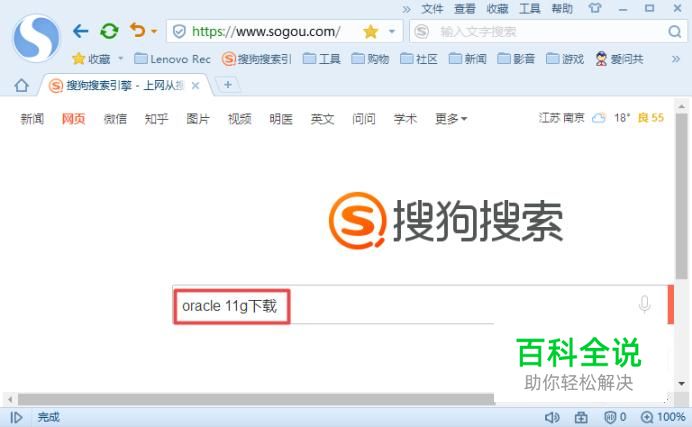Screen dimensions: 692x427
Task: Go to 微信 search
Action: (115, 119)
